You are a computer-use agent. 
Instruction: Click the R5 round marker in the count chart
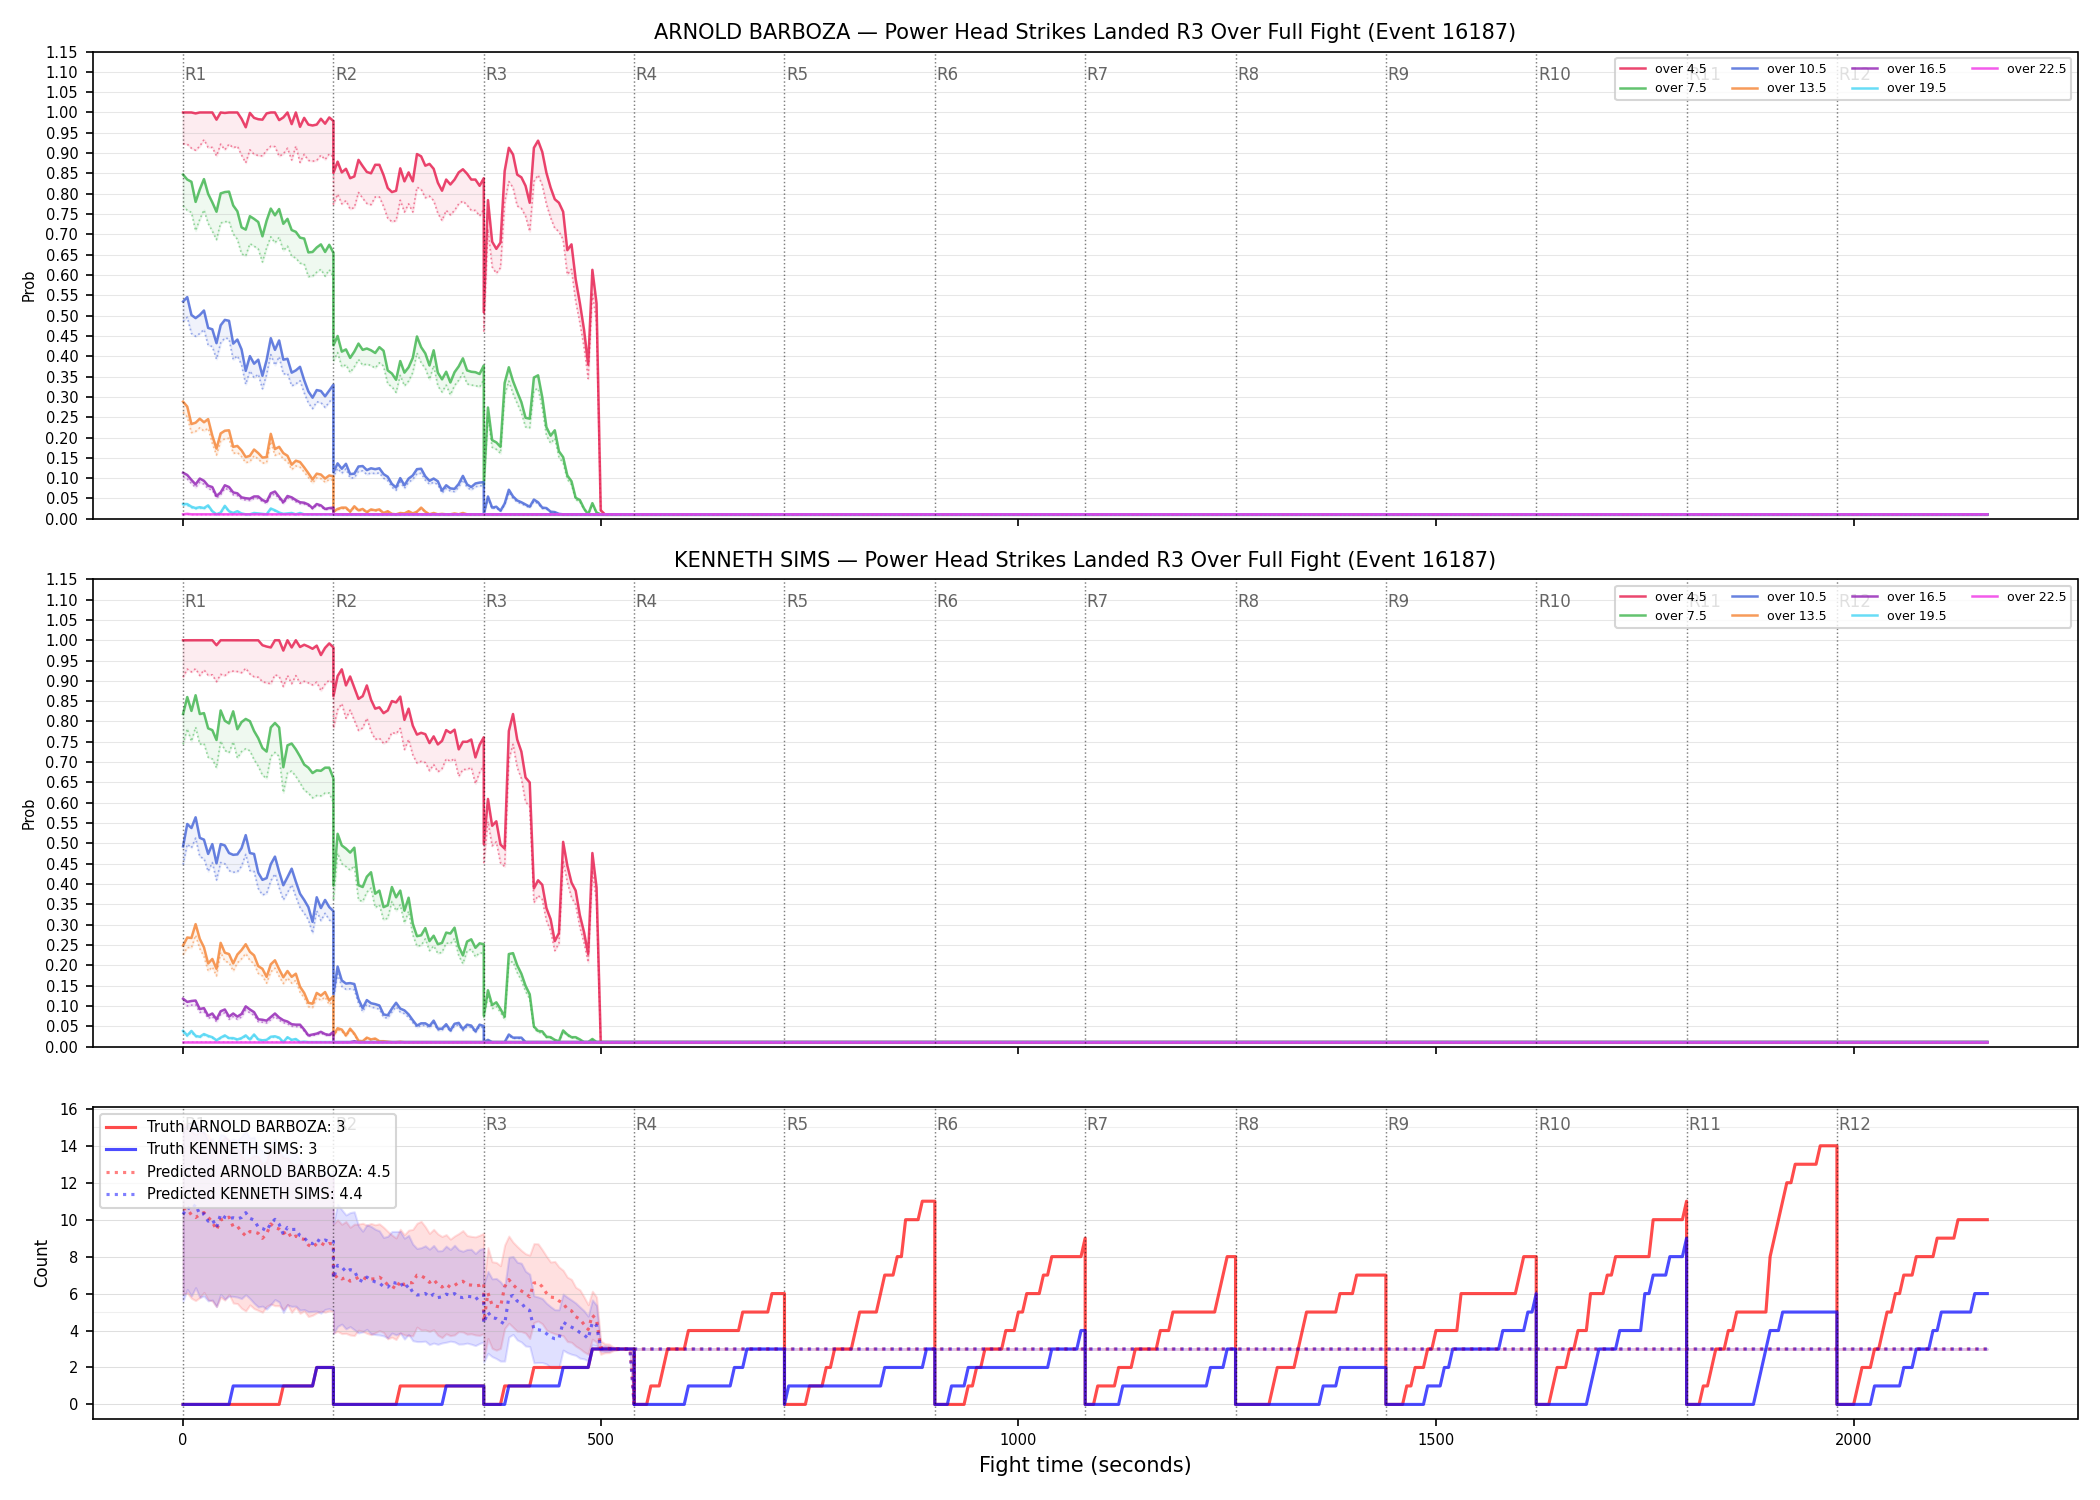(x=797, y=1124)
